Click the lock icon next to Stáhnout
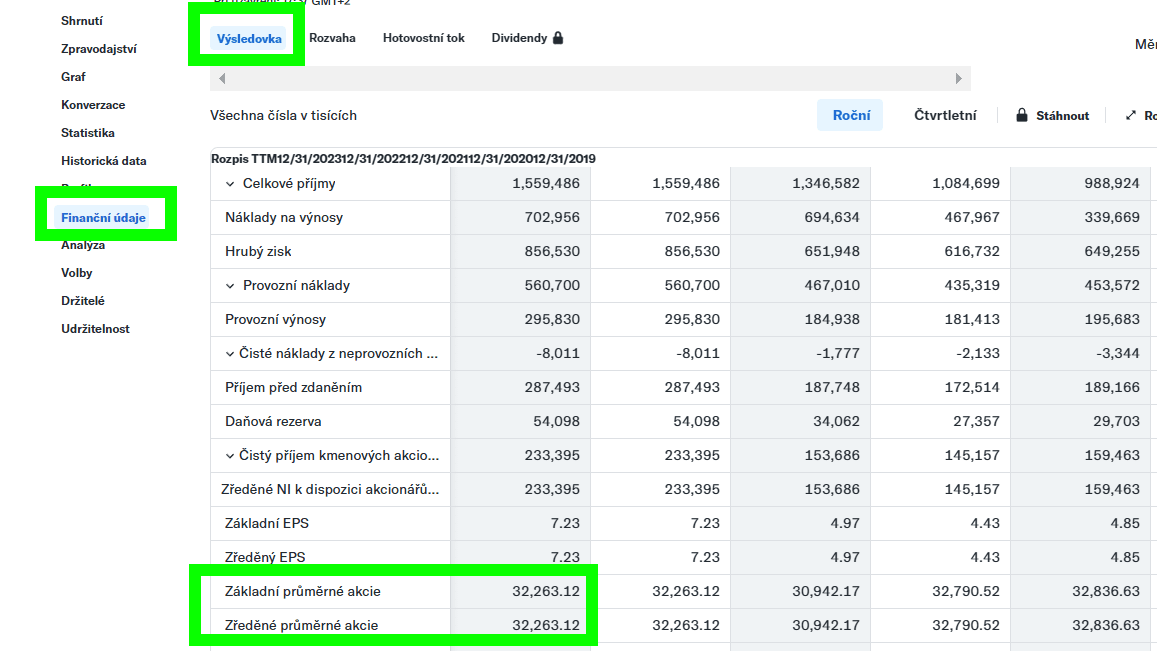This screenshot has width=1157, height=651. 1024,115
